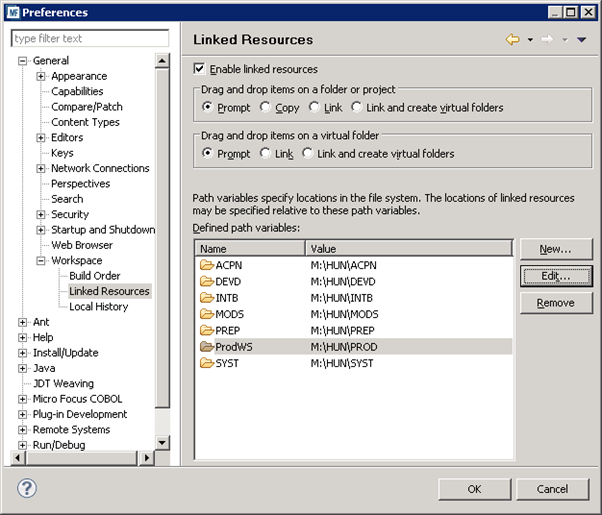
Task: Open the view menu triangle icon
Action: (x=581, y=40)
